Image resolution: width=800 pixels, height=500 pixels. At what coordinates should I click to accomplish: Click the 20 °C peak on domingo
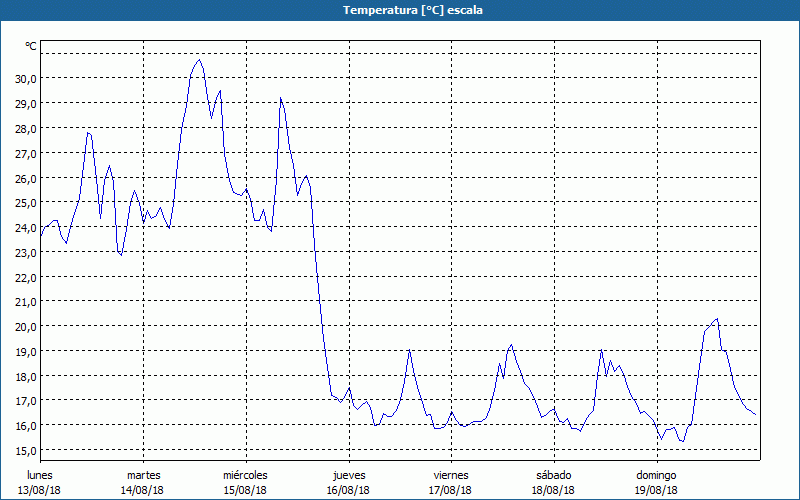(717, 319)
